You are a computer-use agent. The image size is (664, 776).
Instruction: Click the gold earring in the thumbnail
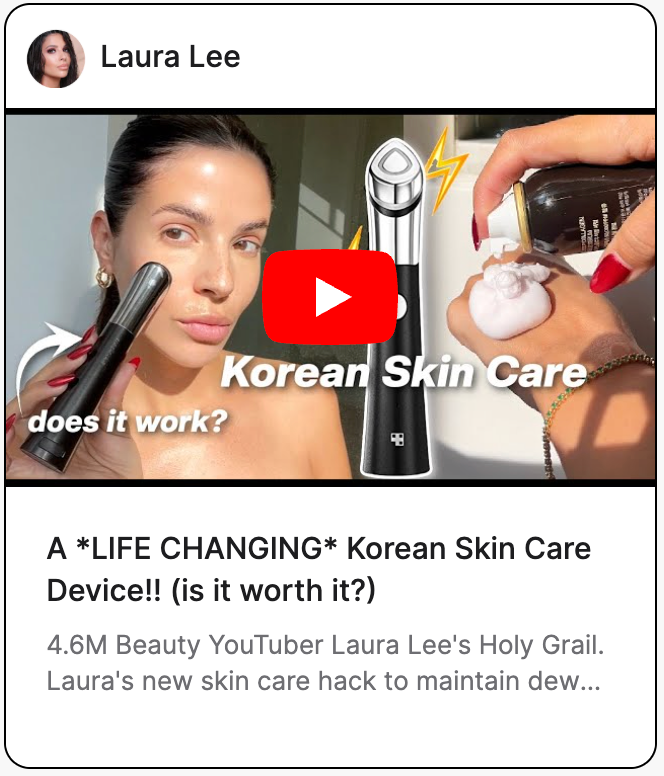(104, 278)
